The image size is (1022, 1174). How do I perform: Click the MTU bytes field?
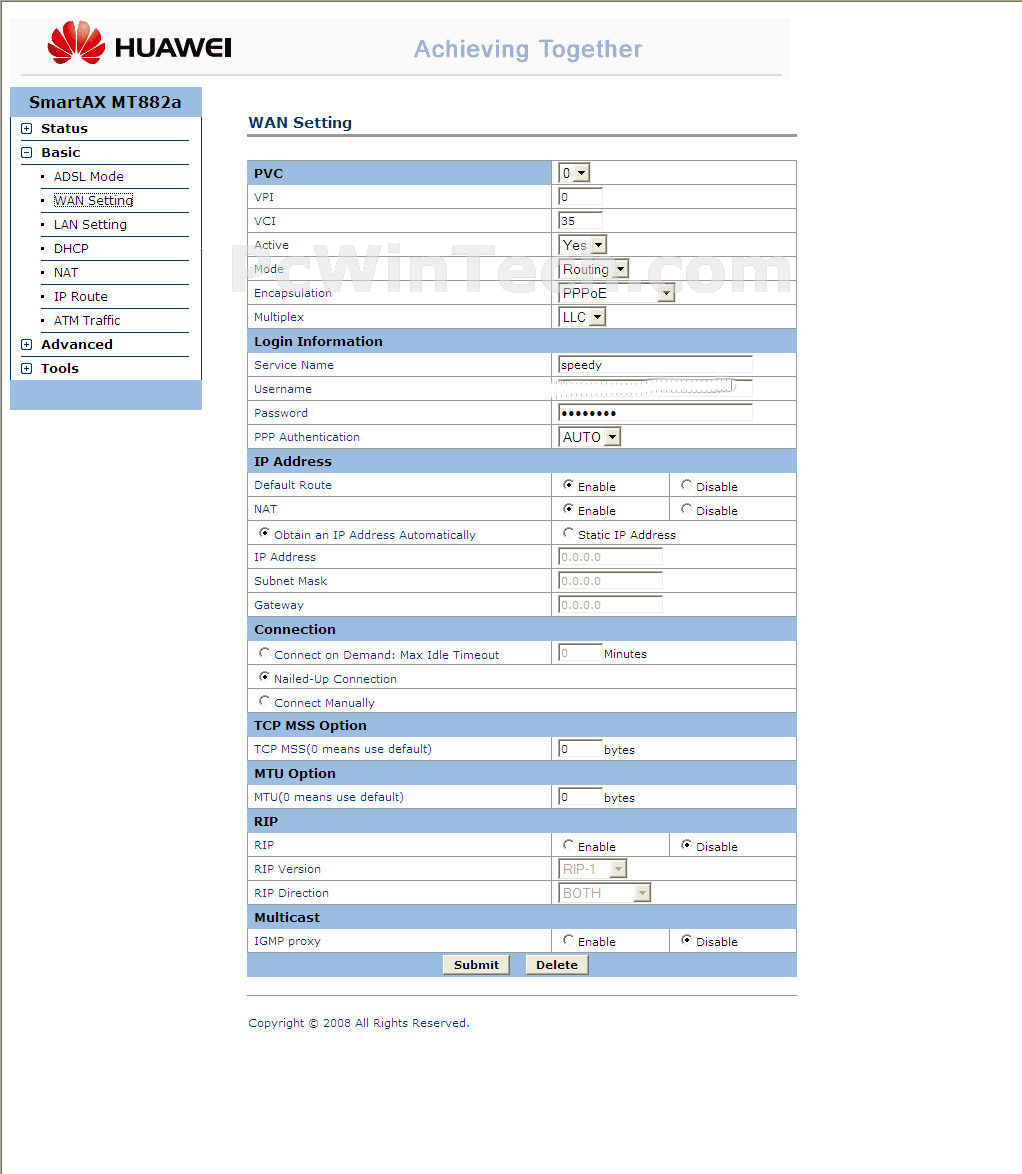(x=580, y=797)
